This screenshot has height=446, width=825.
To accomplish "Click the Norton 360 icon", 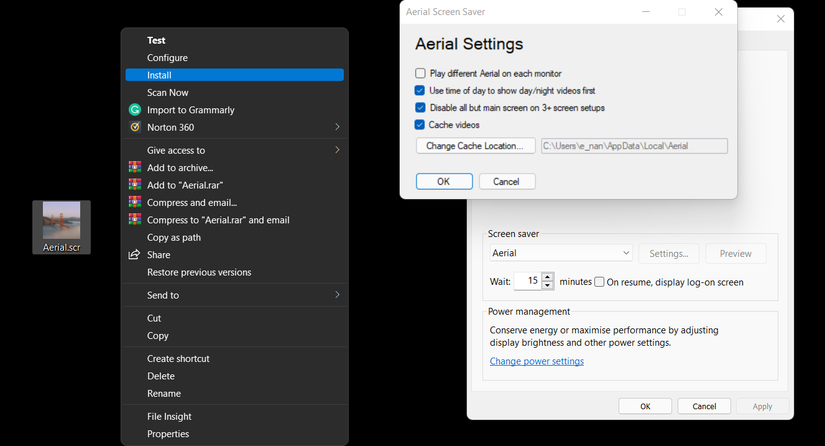I will pyautogui.click(x=135, y=127).
